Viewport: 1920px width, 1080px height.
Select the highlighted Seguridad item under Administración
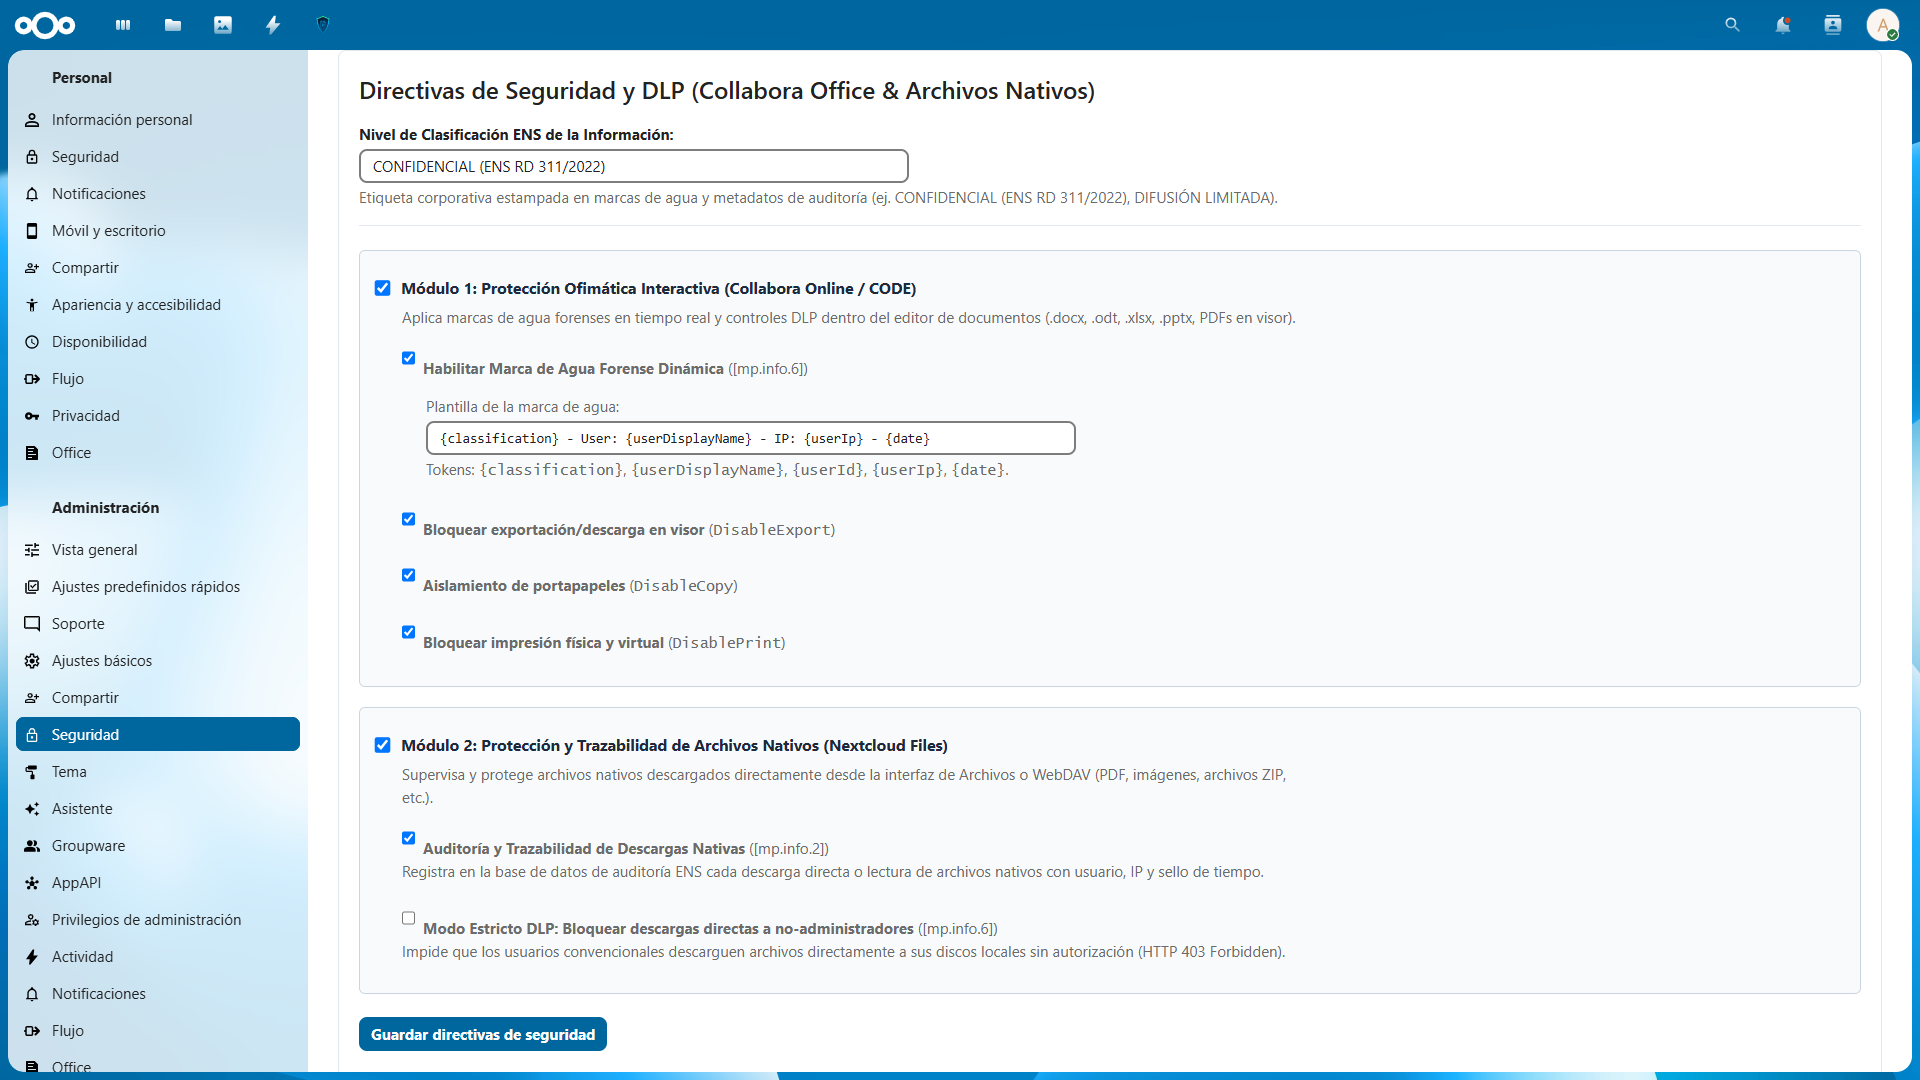pyautogui.click(x=158, y=735)
